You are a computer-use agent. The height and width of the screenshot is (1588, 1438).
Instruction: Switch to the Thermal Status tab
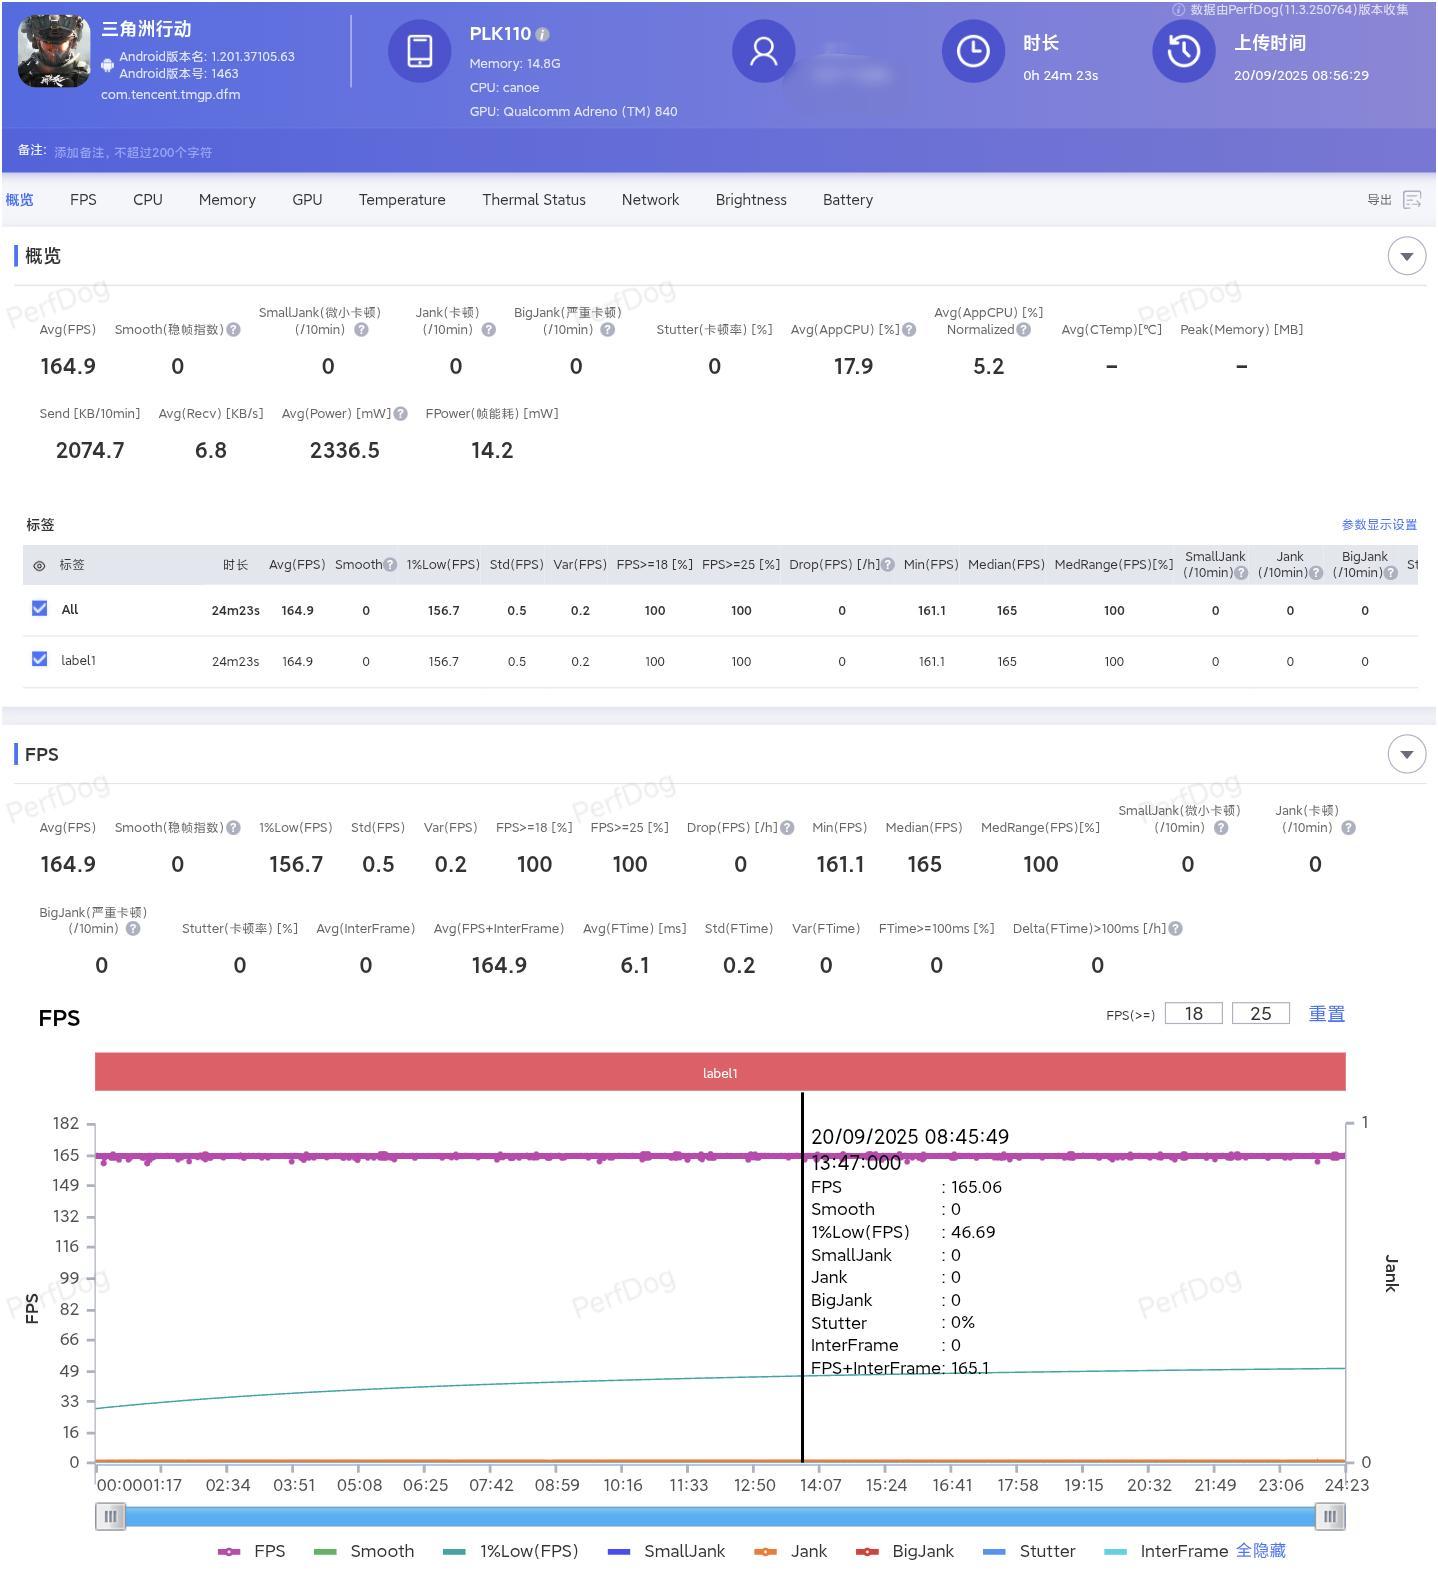click(534, 200)
